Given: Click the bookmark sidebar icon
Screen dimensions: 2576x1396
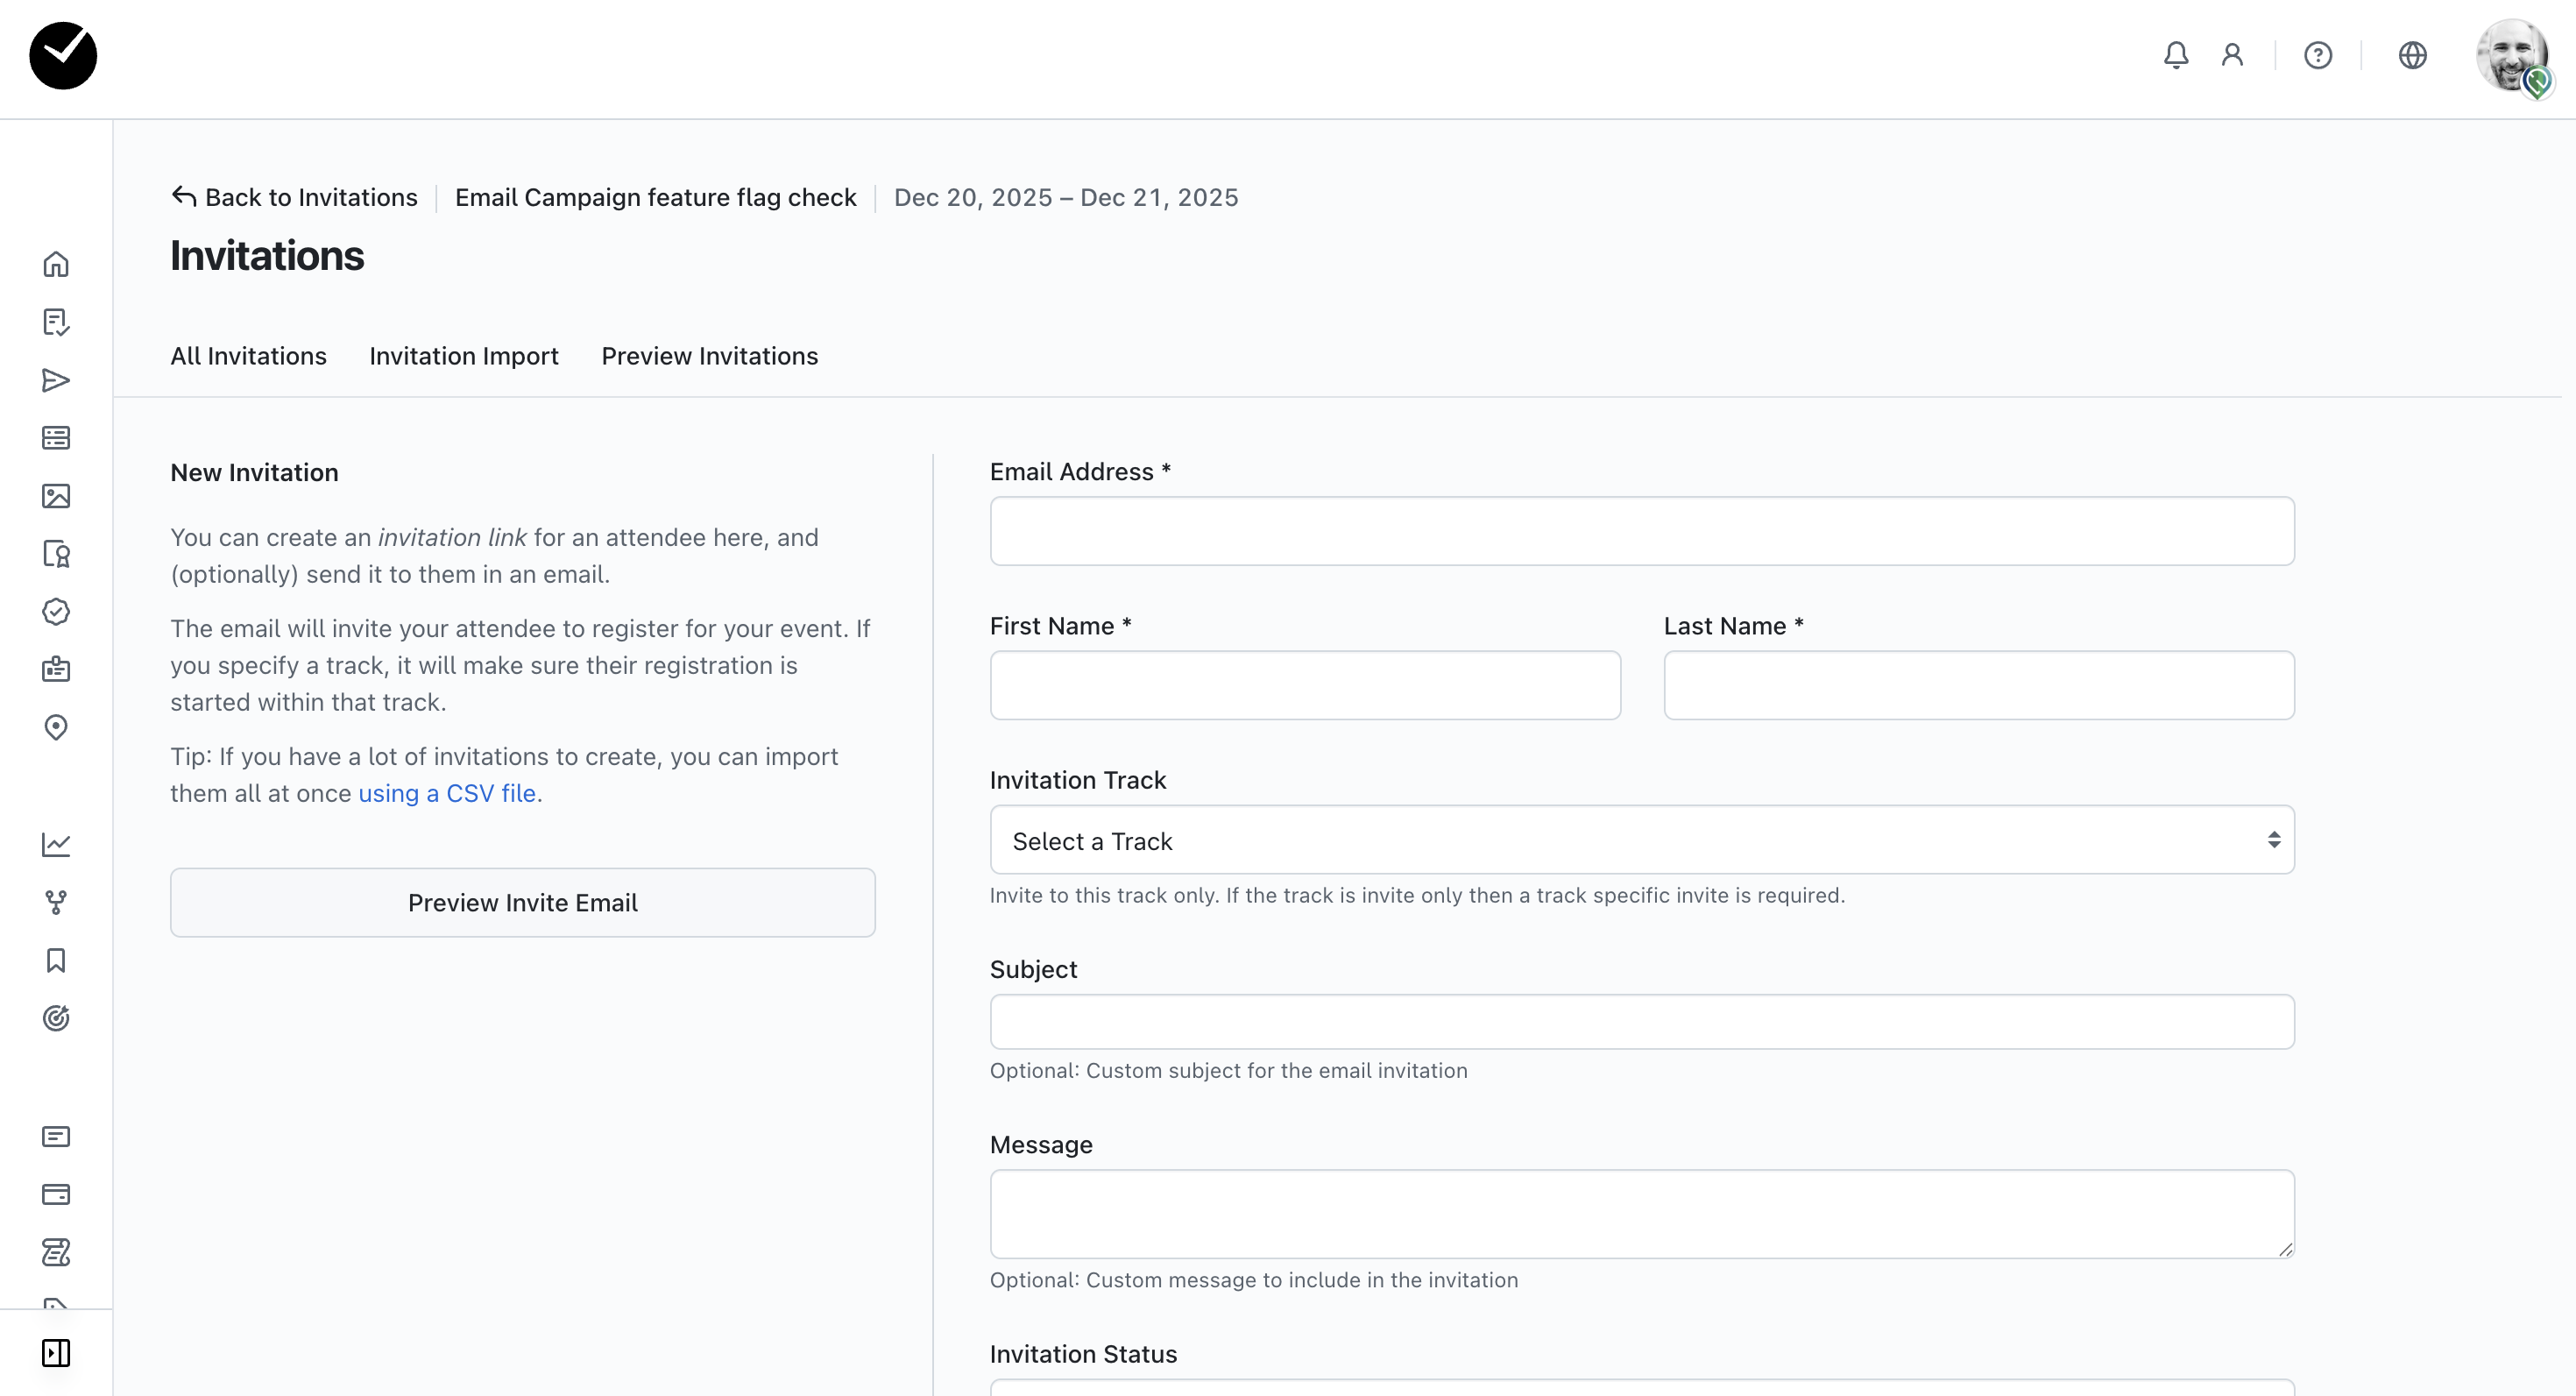Looking at the screenshot, I should [56, 960].
